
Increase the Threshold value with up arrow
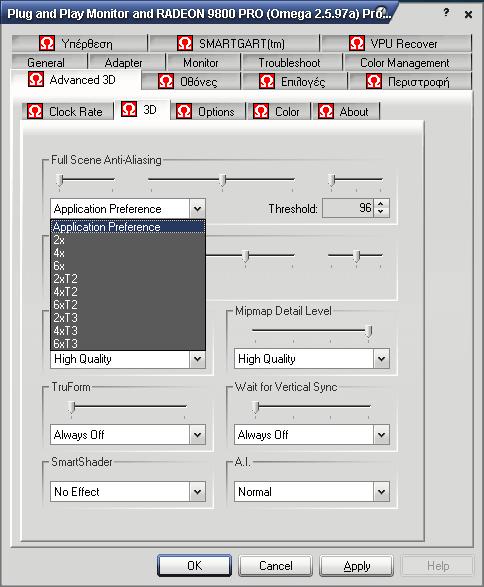click(381, 204)
